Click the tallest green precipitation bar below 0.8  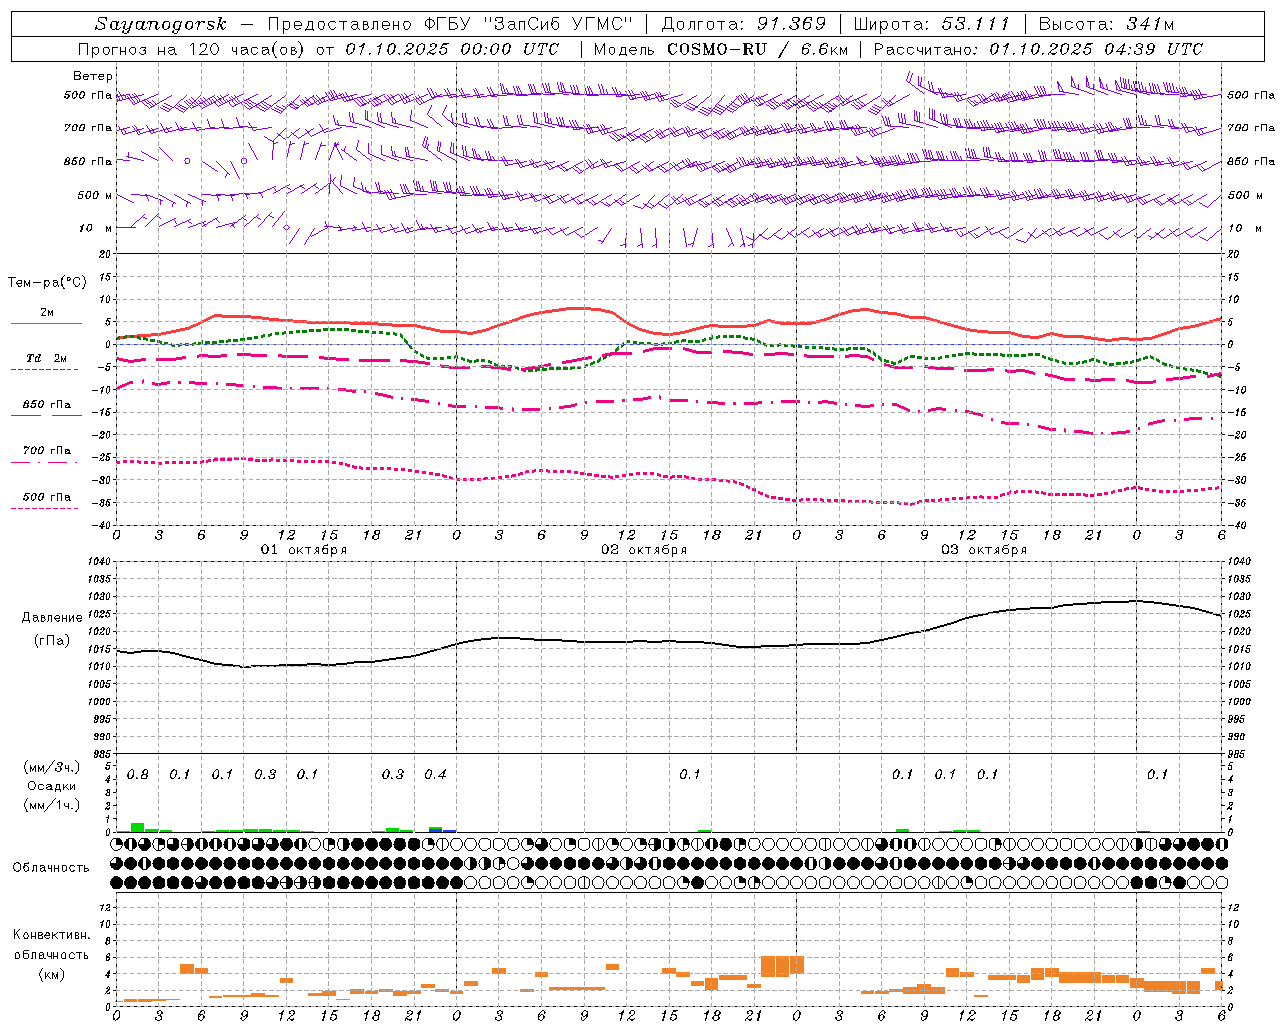(x=137, y=827)
